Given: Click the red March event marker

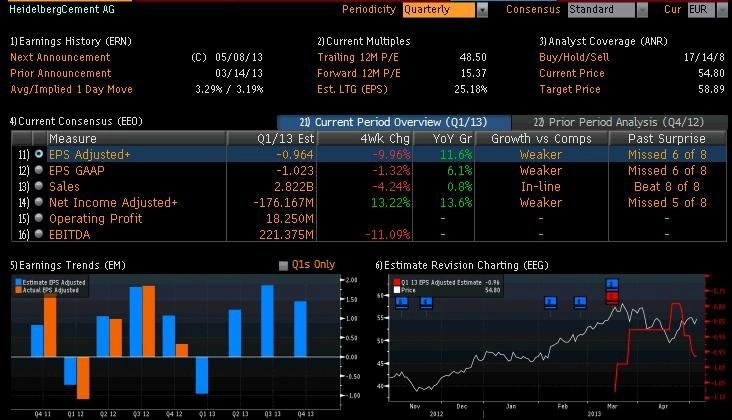Looking at the screenshot, I should 612,296.
